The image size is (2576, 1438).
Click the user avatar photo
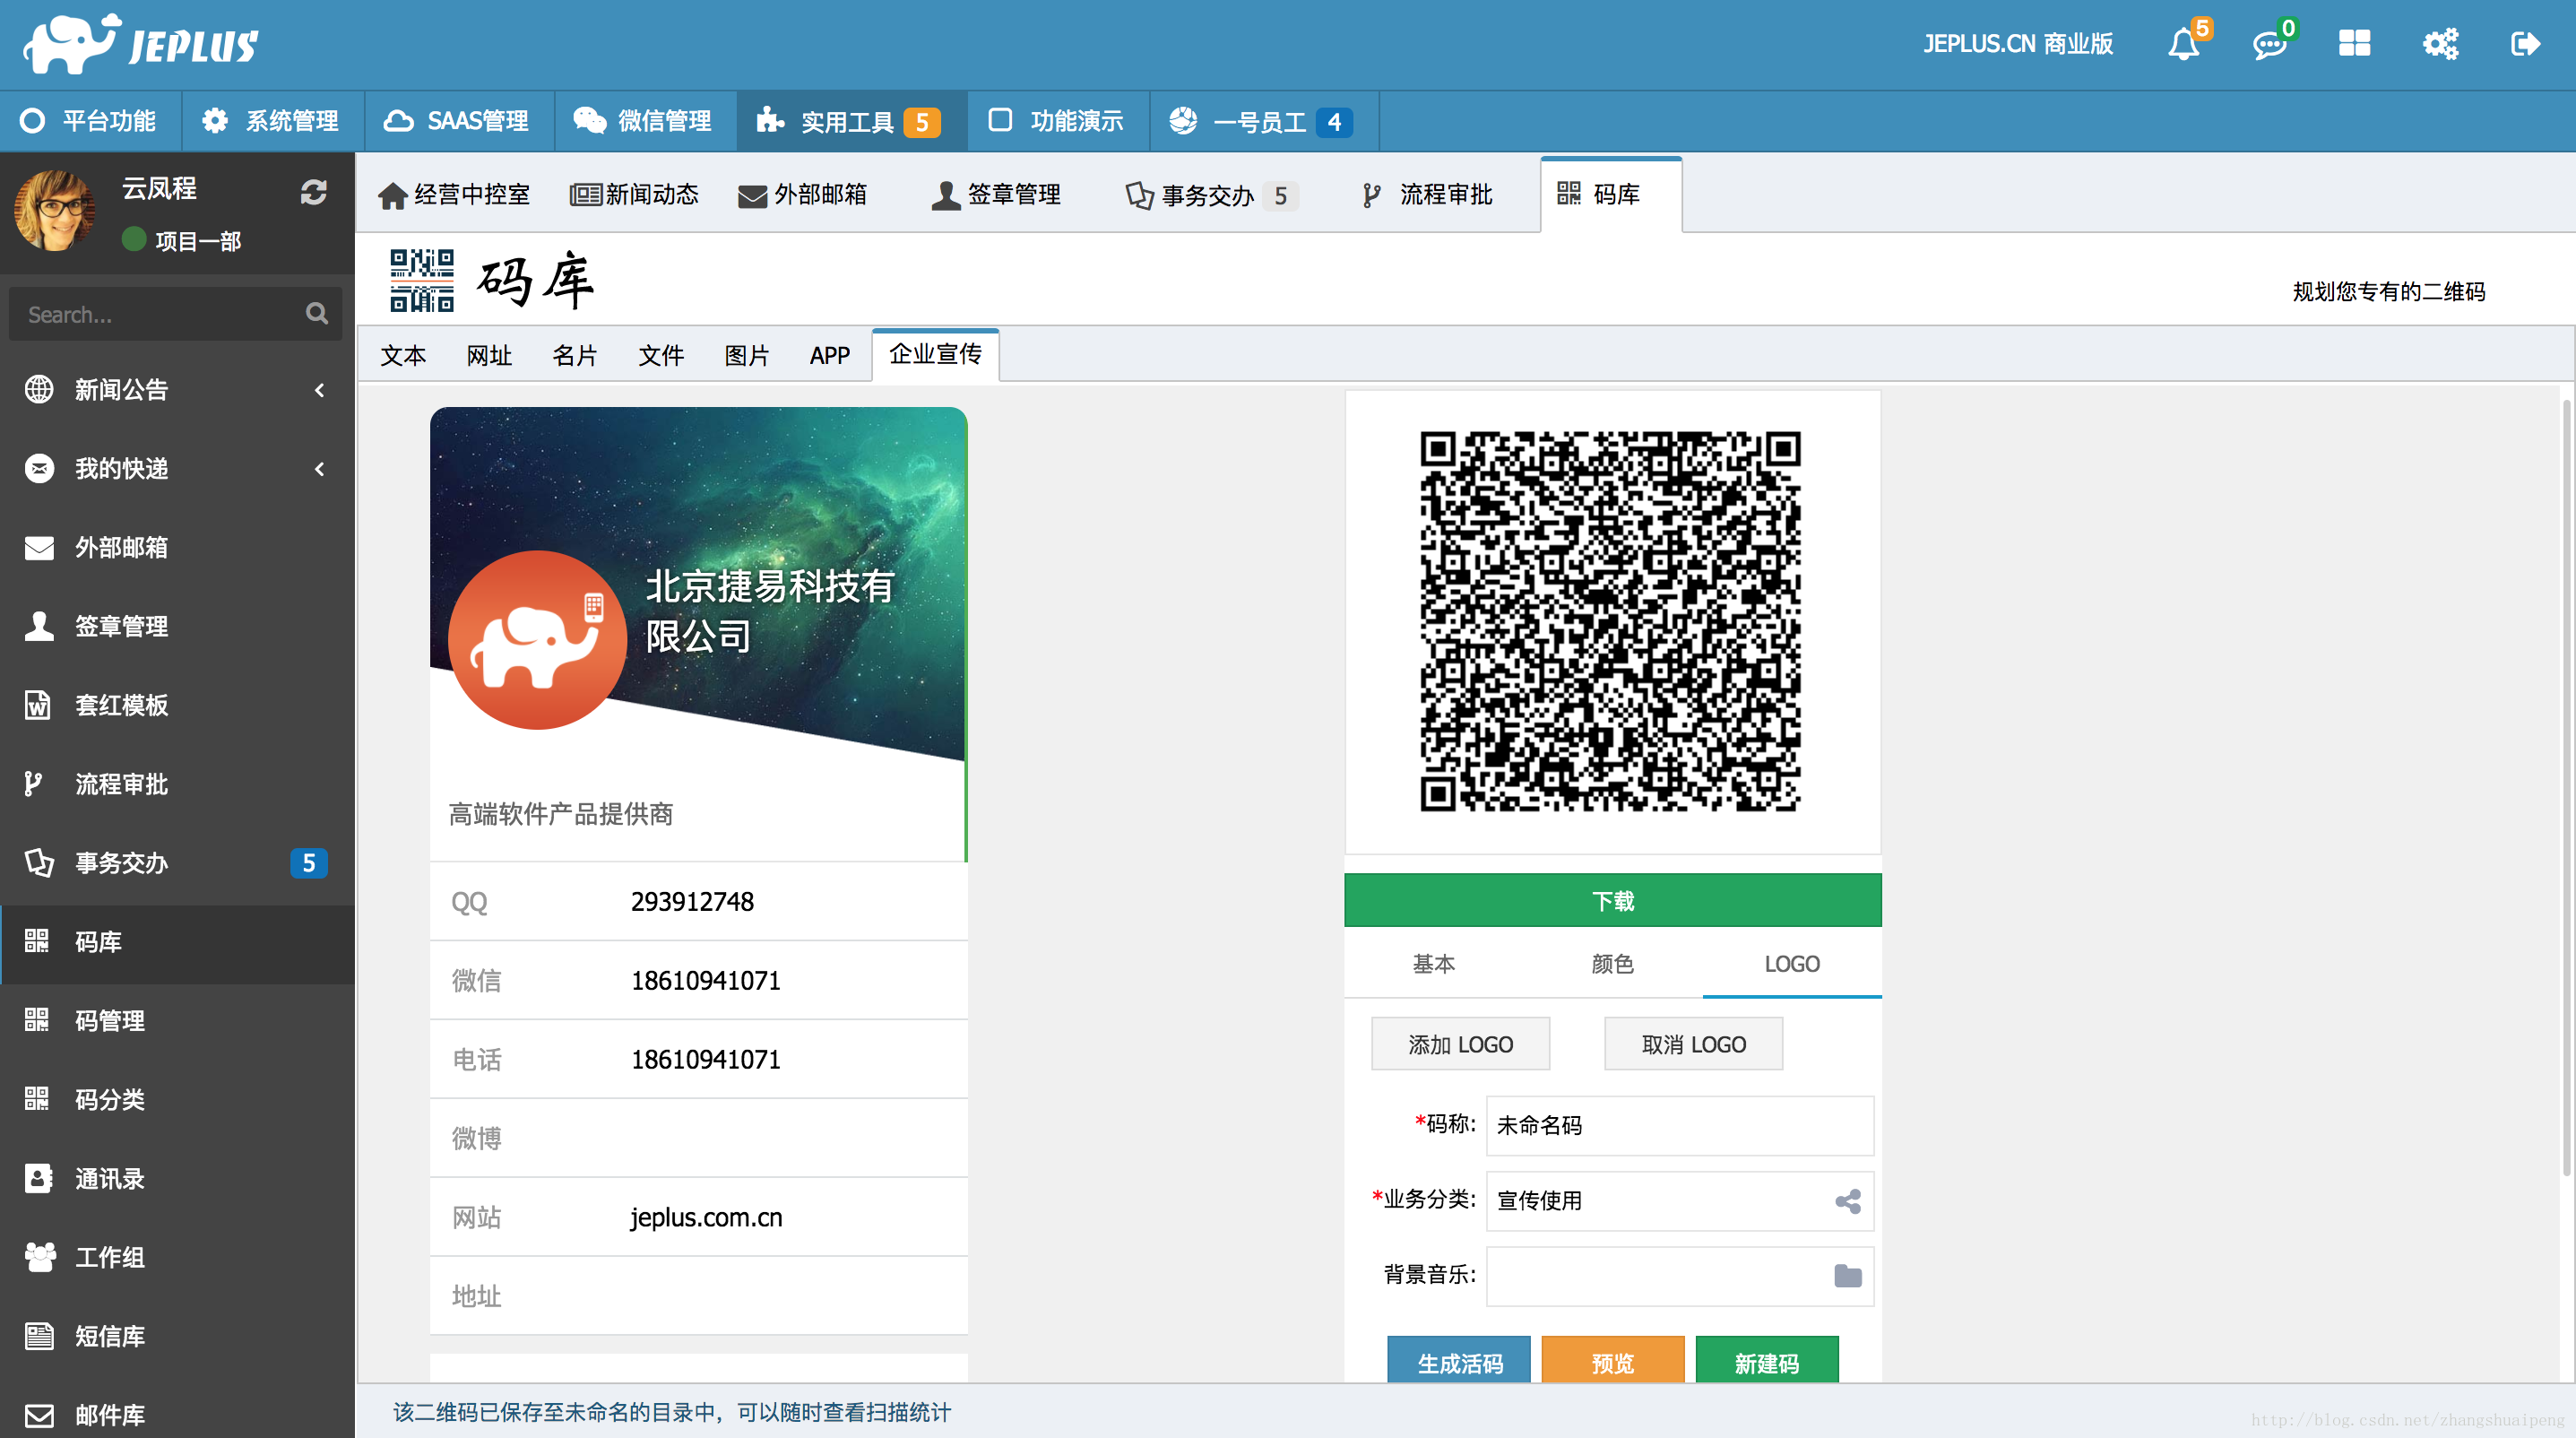pos(55,210)
